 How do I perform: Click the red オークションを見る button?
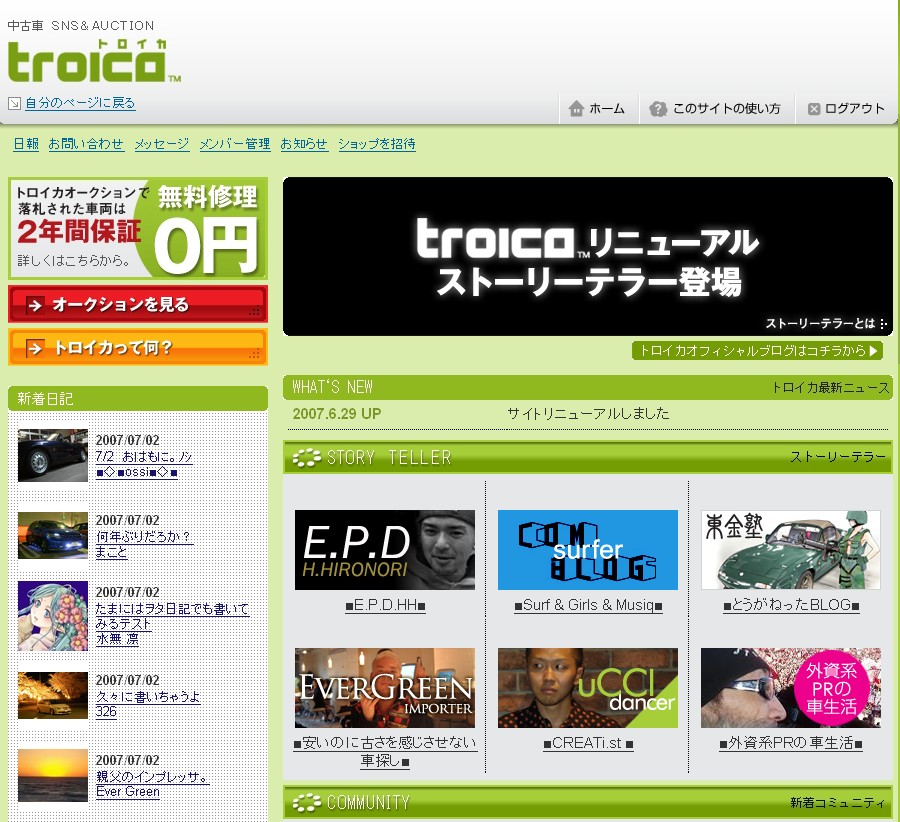(x=138, y=304)
